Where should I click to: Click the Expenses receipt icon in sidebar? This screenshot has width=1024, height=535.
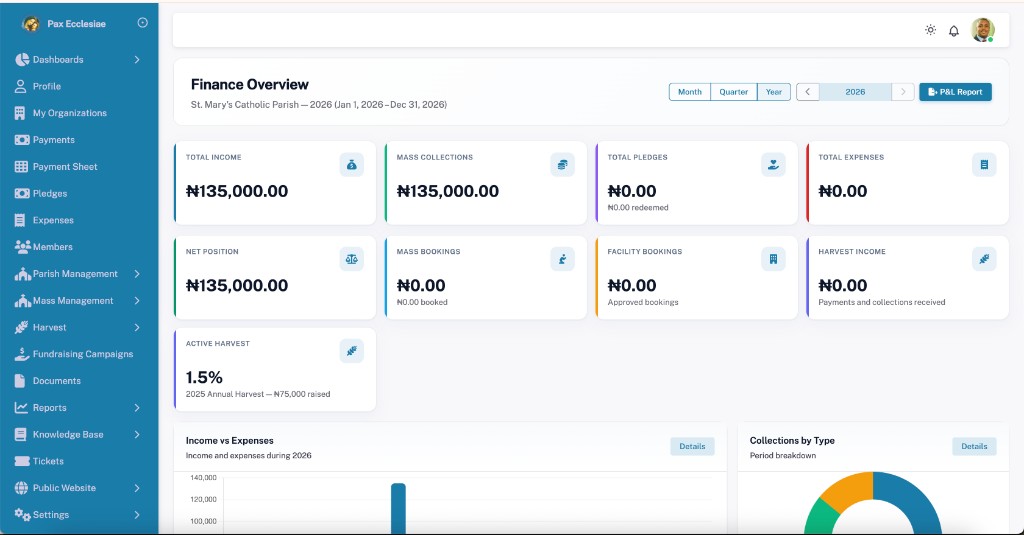[20, 220]
